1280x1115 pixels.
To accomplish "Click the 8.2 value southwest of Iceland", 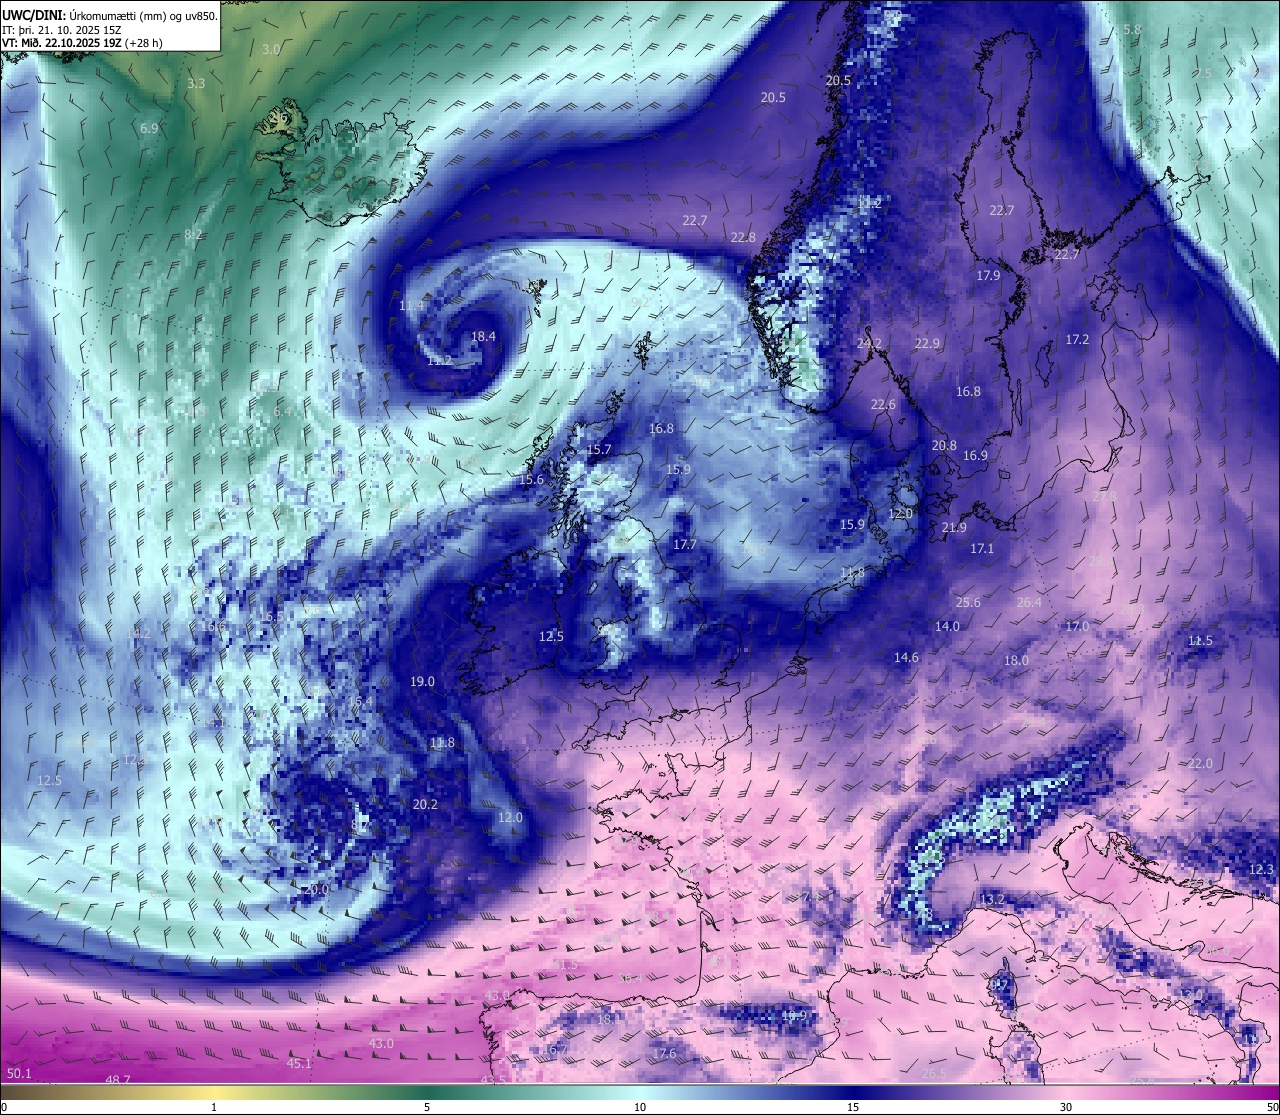I will (x=193, y=235).
